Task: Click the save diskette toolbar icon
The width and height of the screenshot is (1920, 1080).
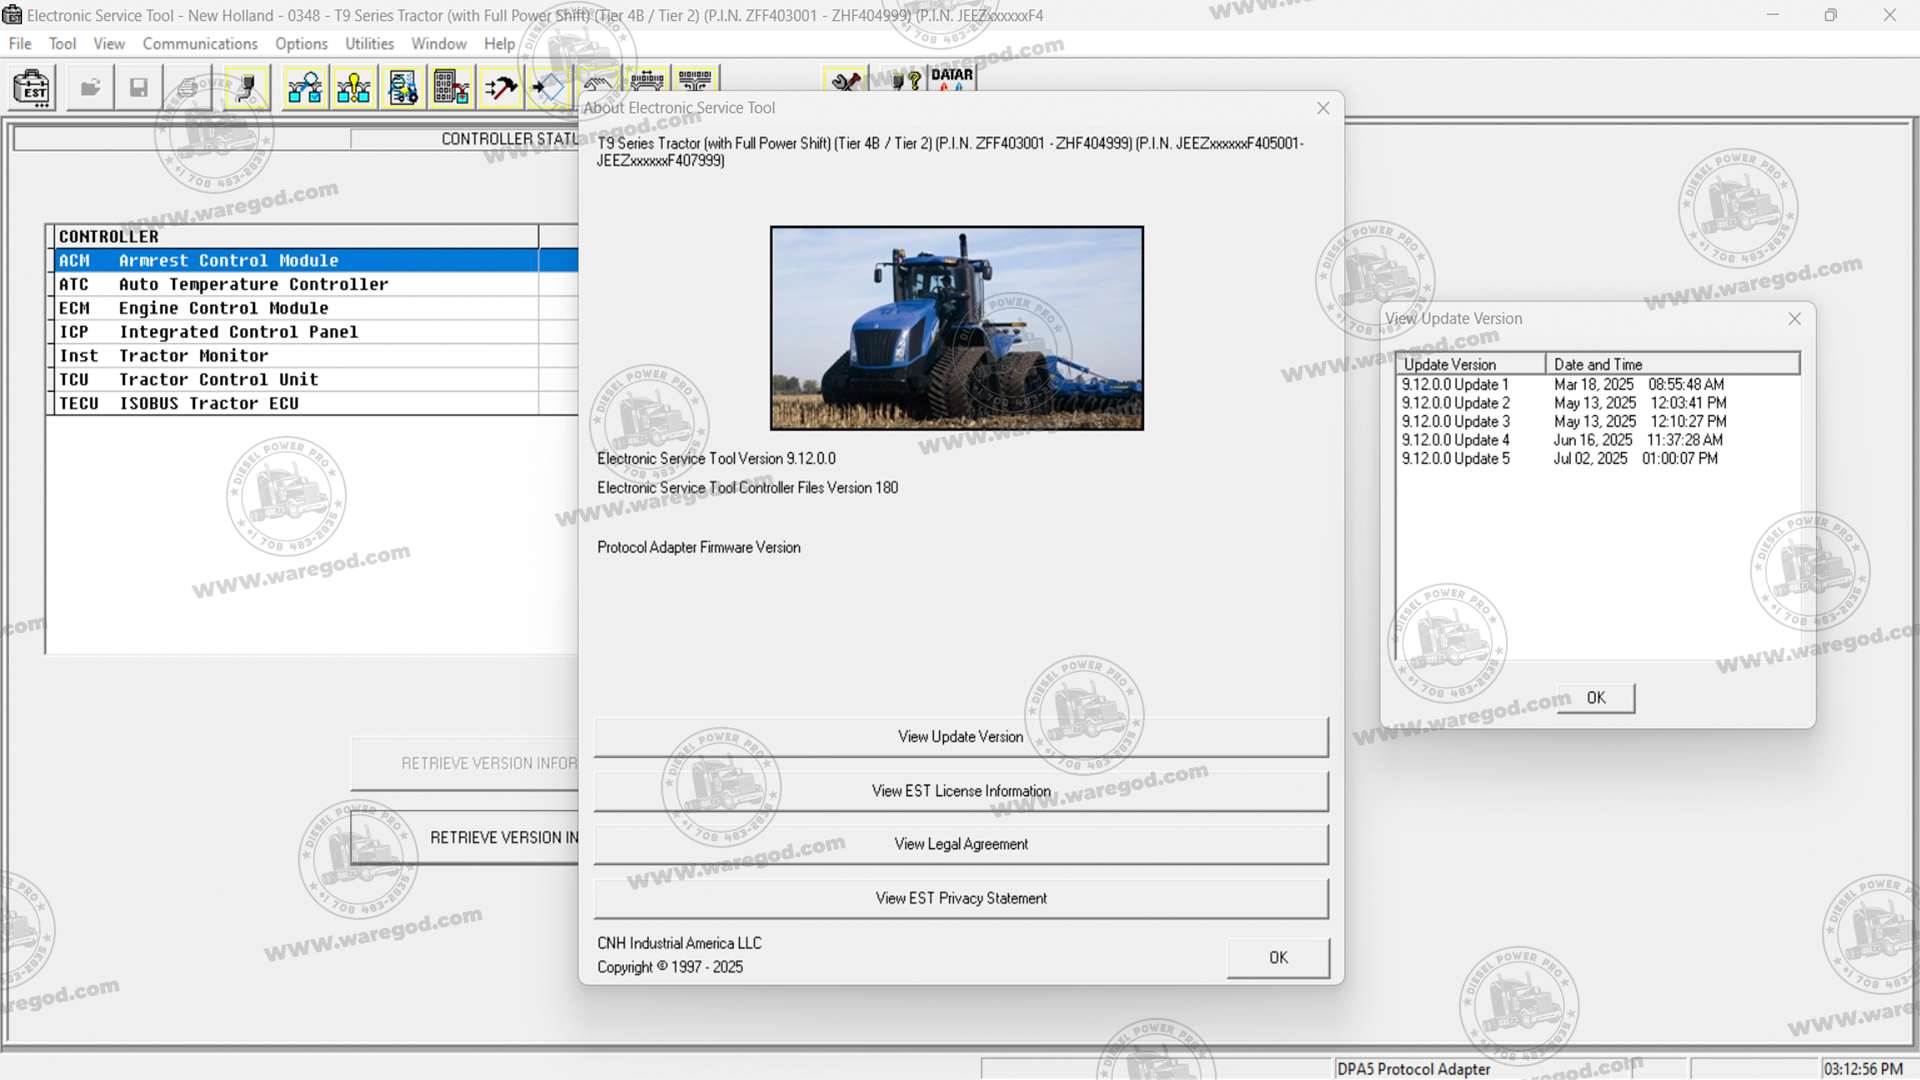Action: pyautogui.click(x=139, y=88)
